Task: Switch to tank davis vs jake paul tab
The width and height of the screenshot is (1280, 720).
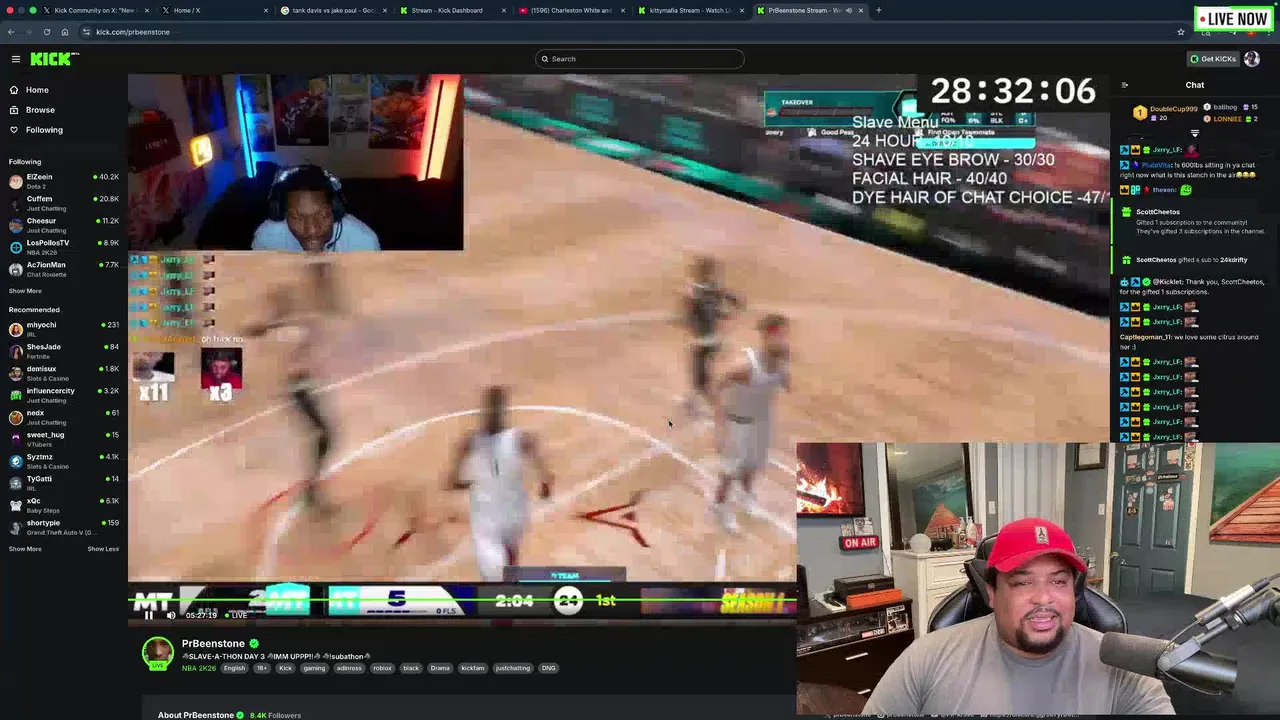Action: [332, 10]
